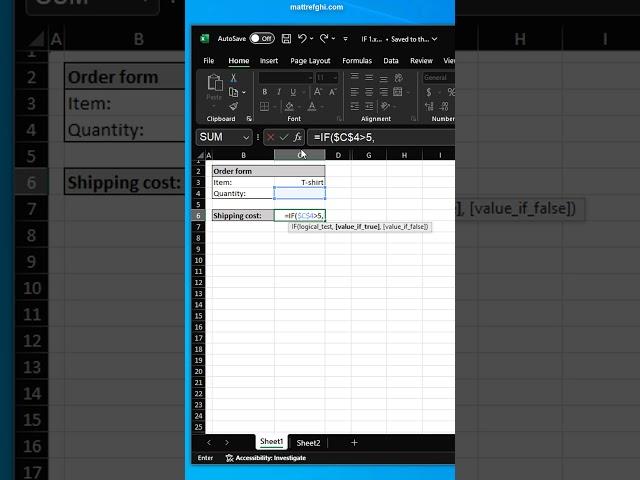Click the Increase Indent icon
The image size is (640, 480).
[x=369, y=106]
